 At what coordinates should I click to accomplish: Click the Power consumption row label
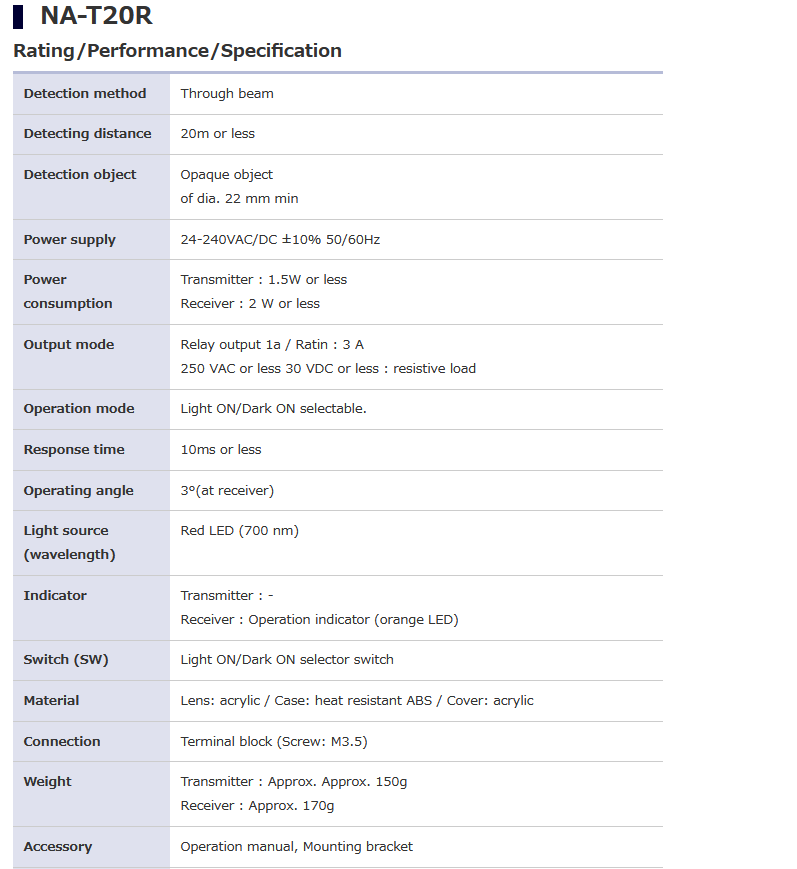[x=68, y=291]
